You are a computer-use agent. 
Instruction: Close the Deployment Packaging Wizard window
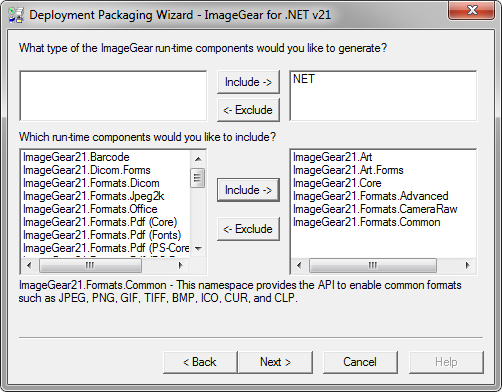(x=471, y=10)
